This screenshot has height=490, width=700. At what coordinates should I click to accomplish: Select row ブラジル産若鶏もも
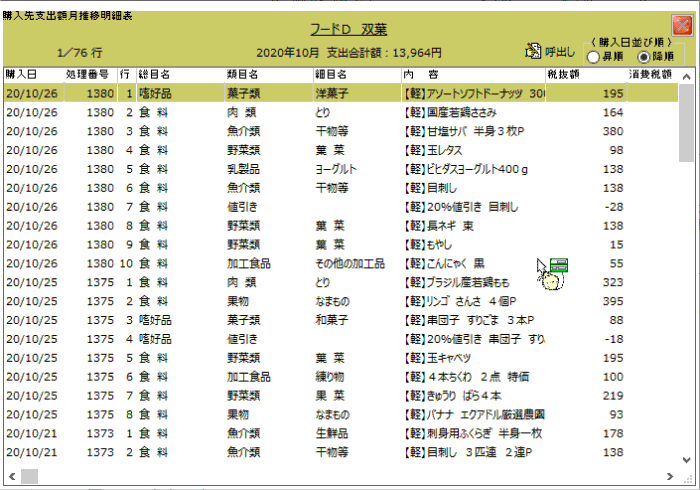point(341,282)
